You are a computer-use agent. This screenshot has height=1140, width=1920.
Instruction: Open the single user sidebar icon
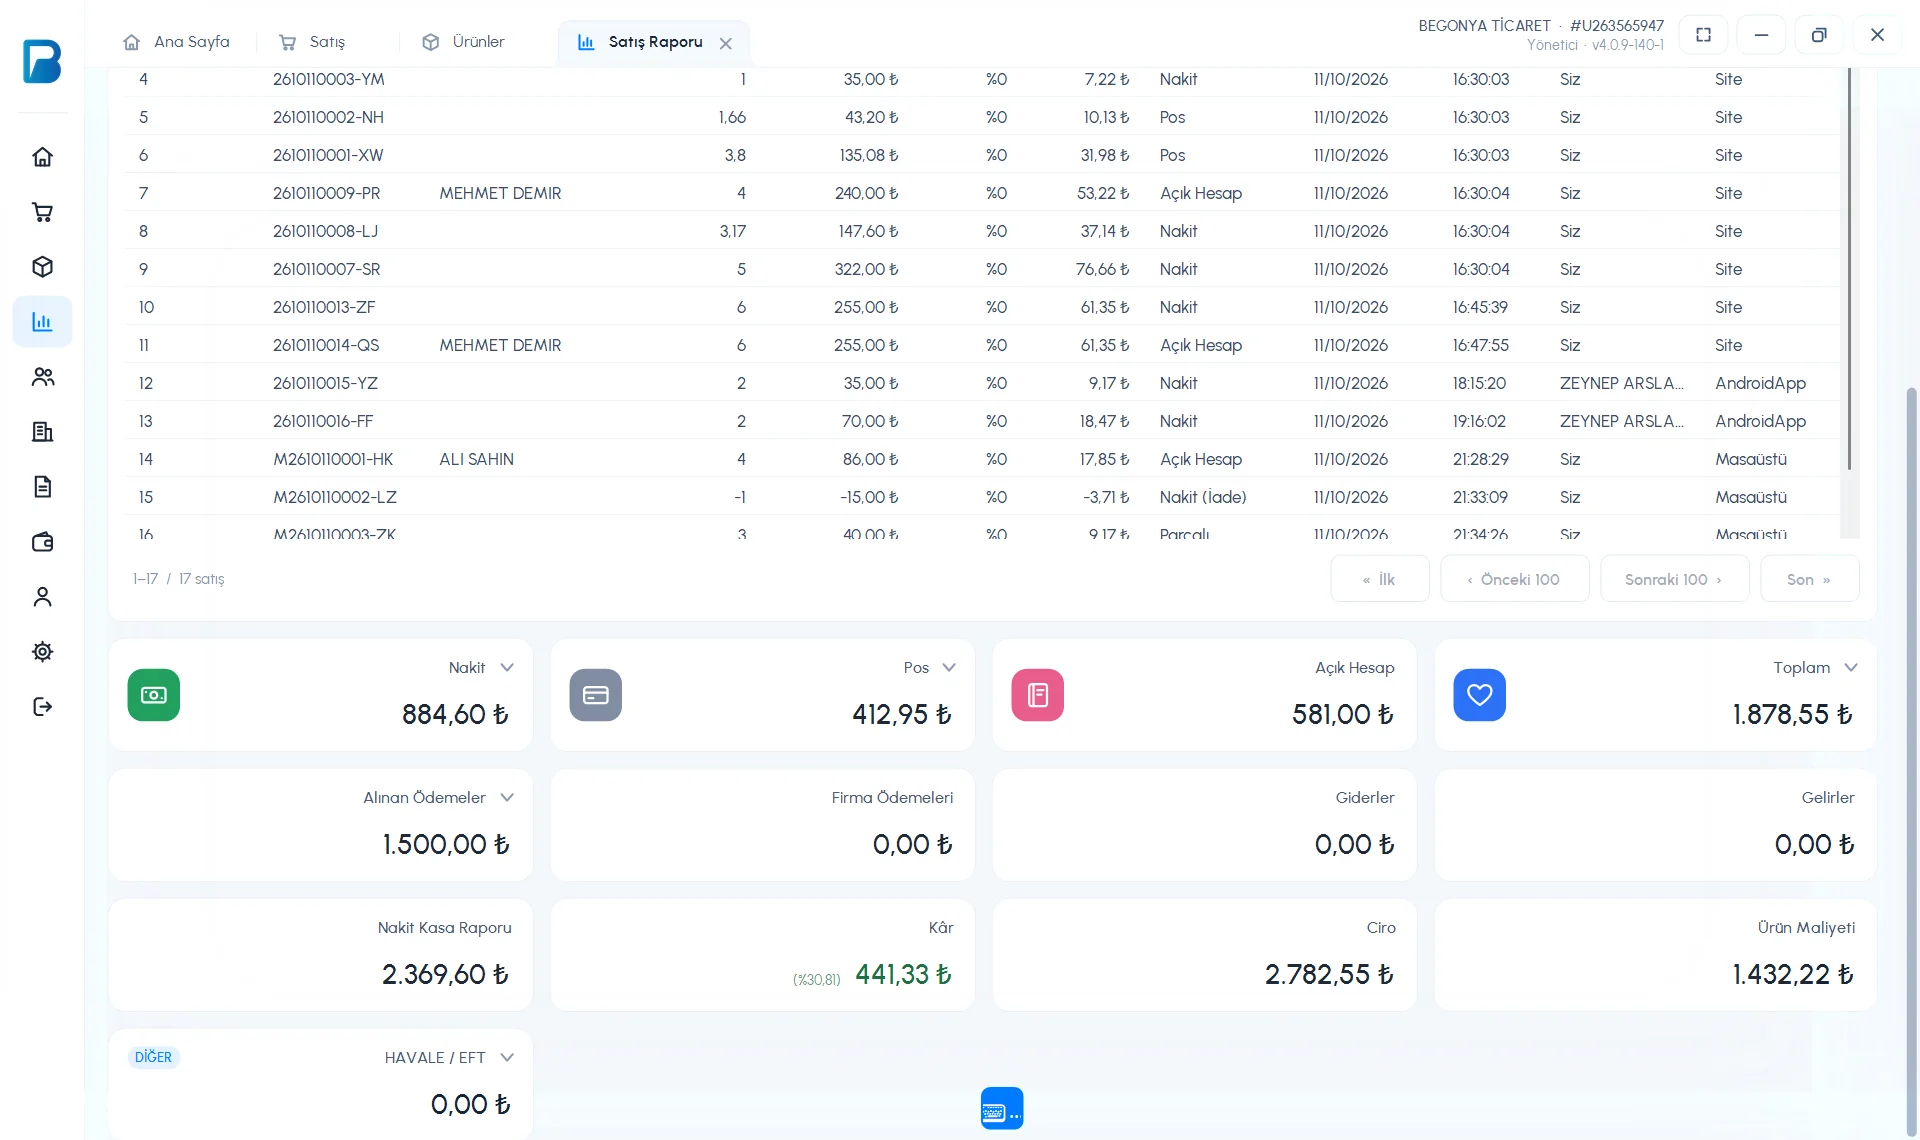click(42, 597)
